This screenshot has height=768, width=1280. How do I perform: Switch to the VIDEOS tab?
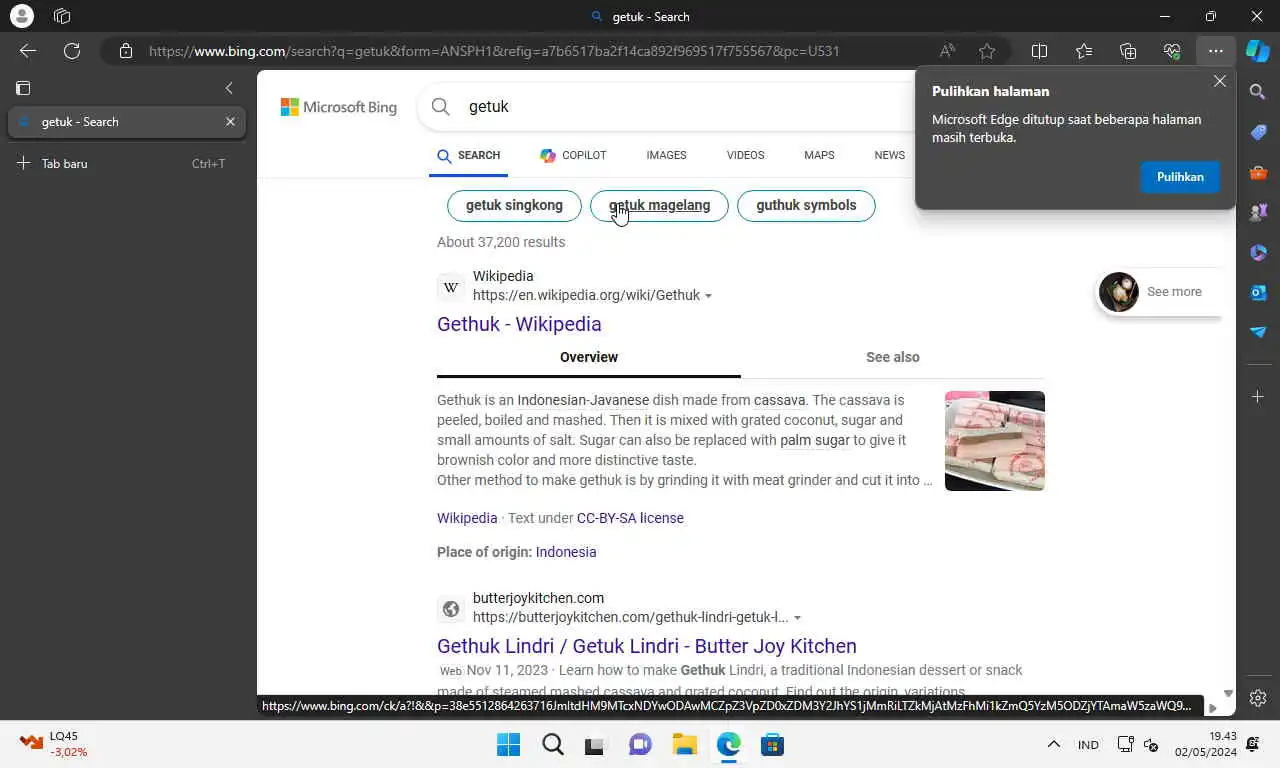[x=745, y=155]
